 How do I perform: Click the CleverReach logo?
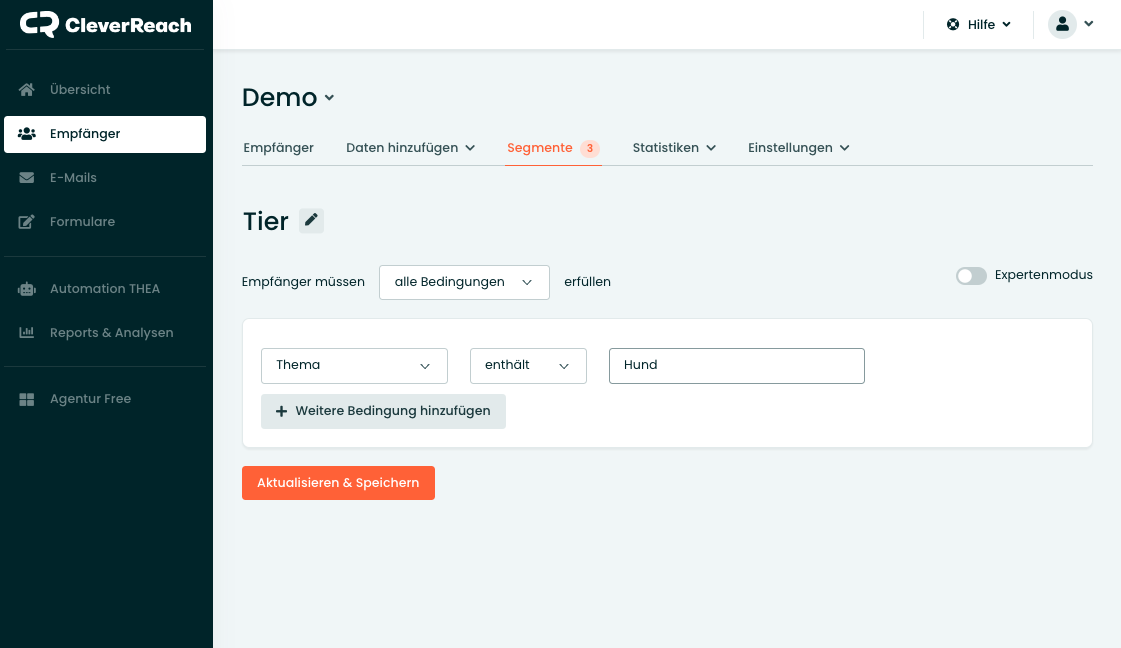point(105,24)
